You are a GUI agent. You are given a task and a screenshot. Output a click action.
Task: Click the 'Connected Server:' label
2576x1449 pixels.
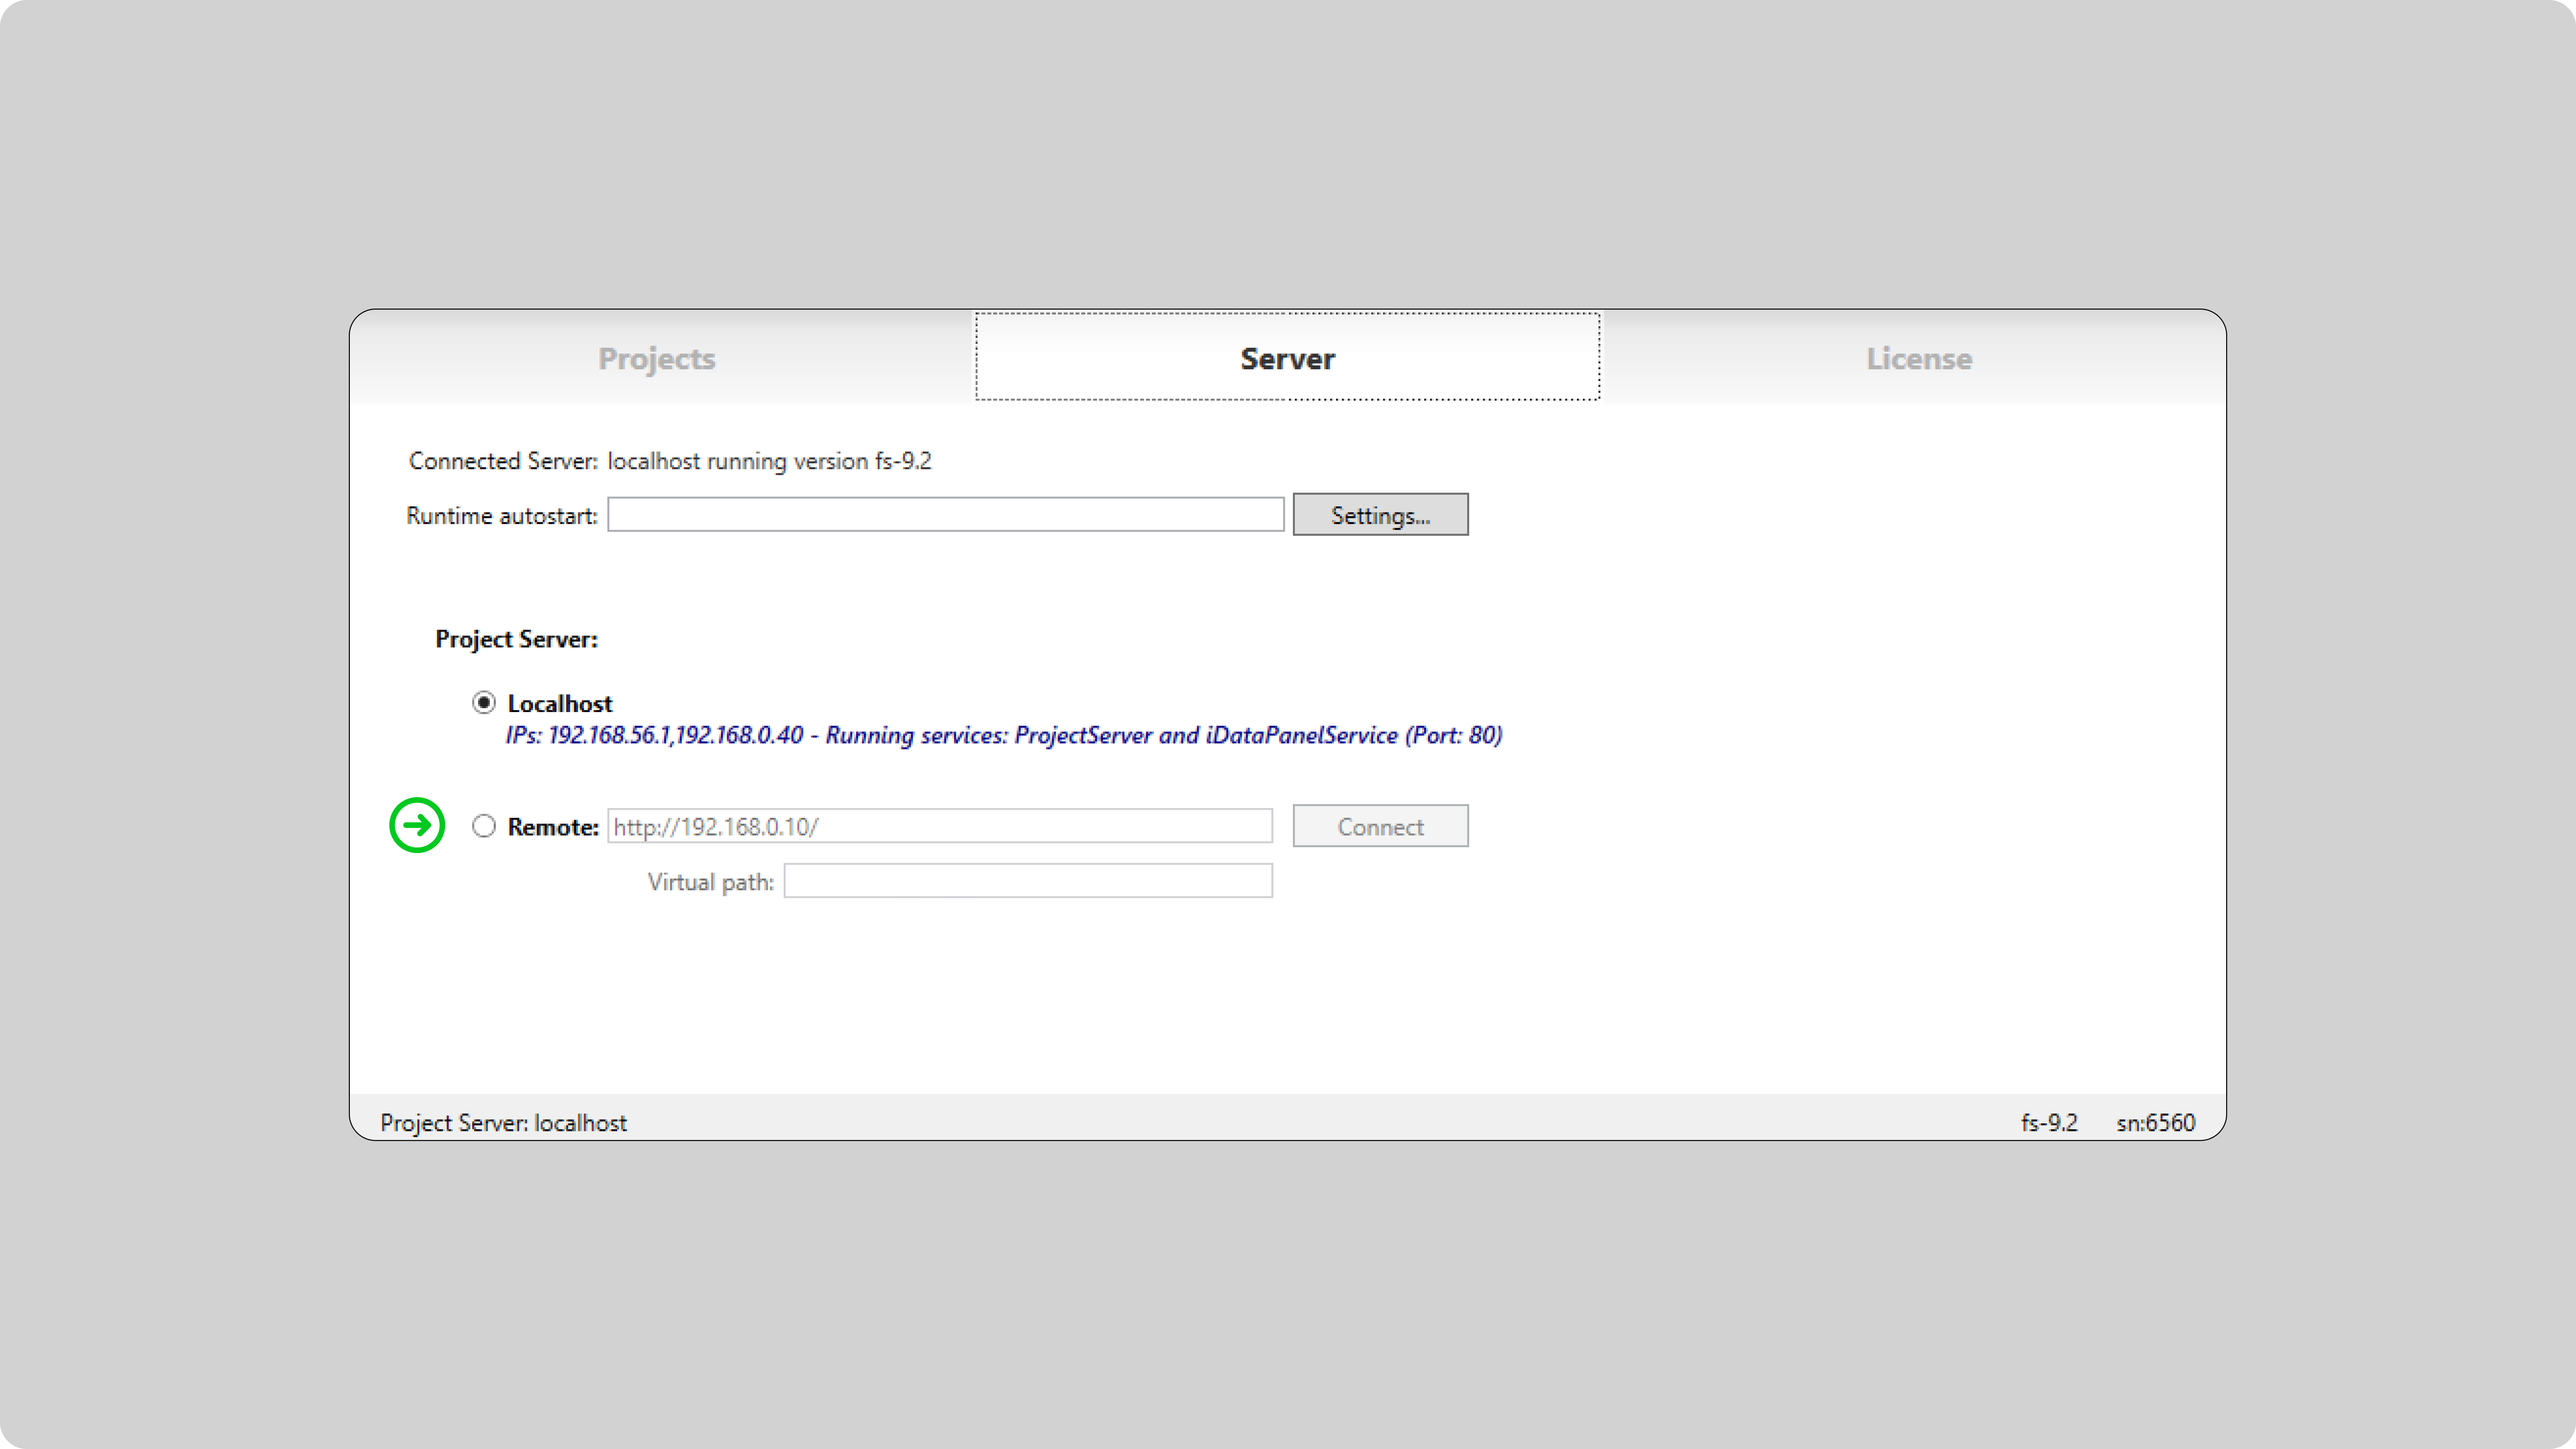point(503,461)
